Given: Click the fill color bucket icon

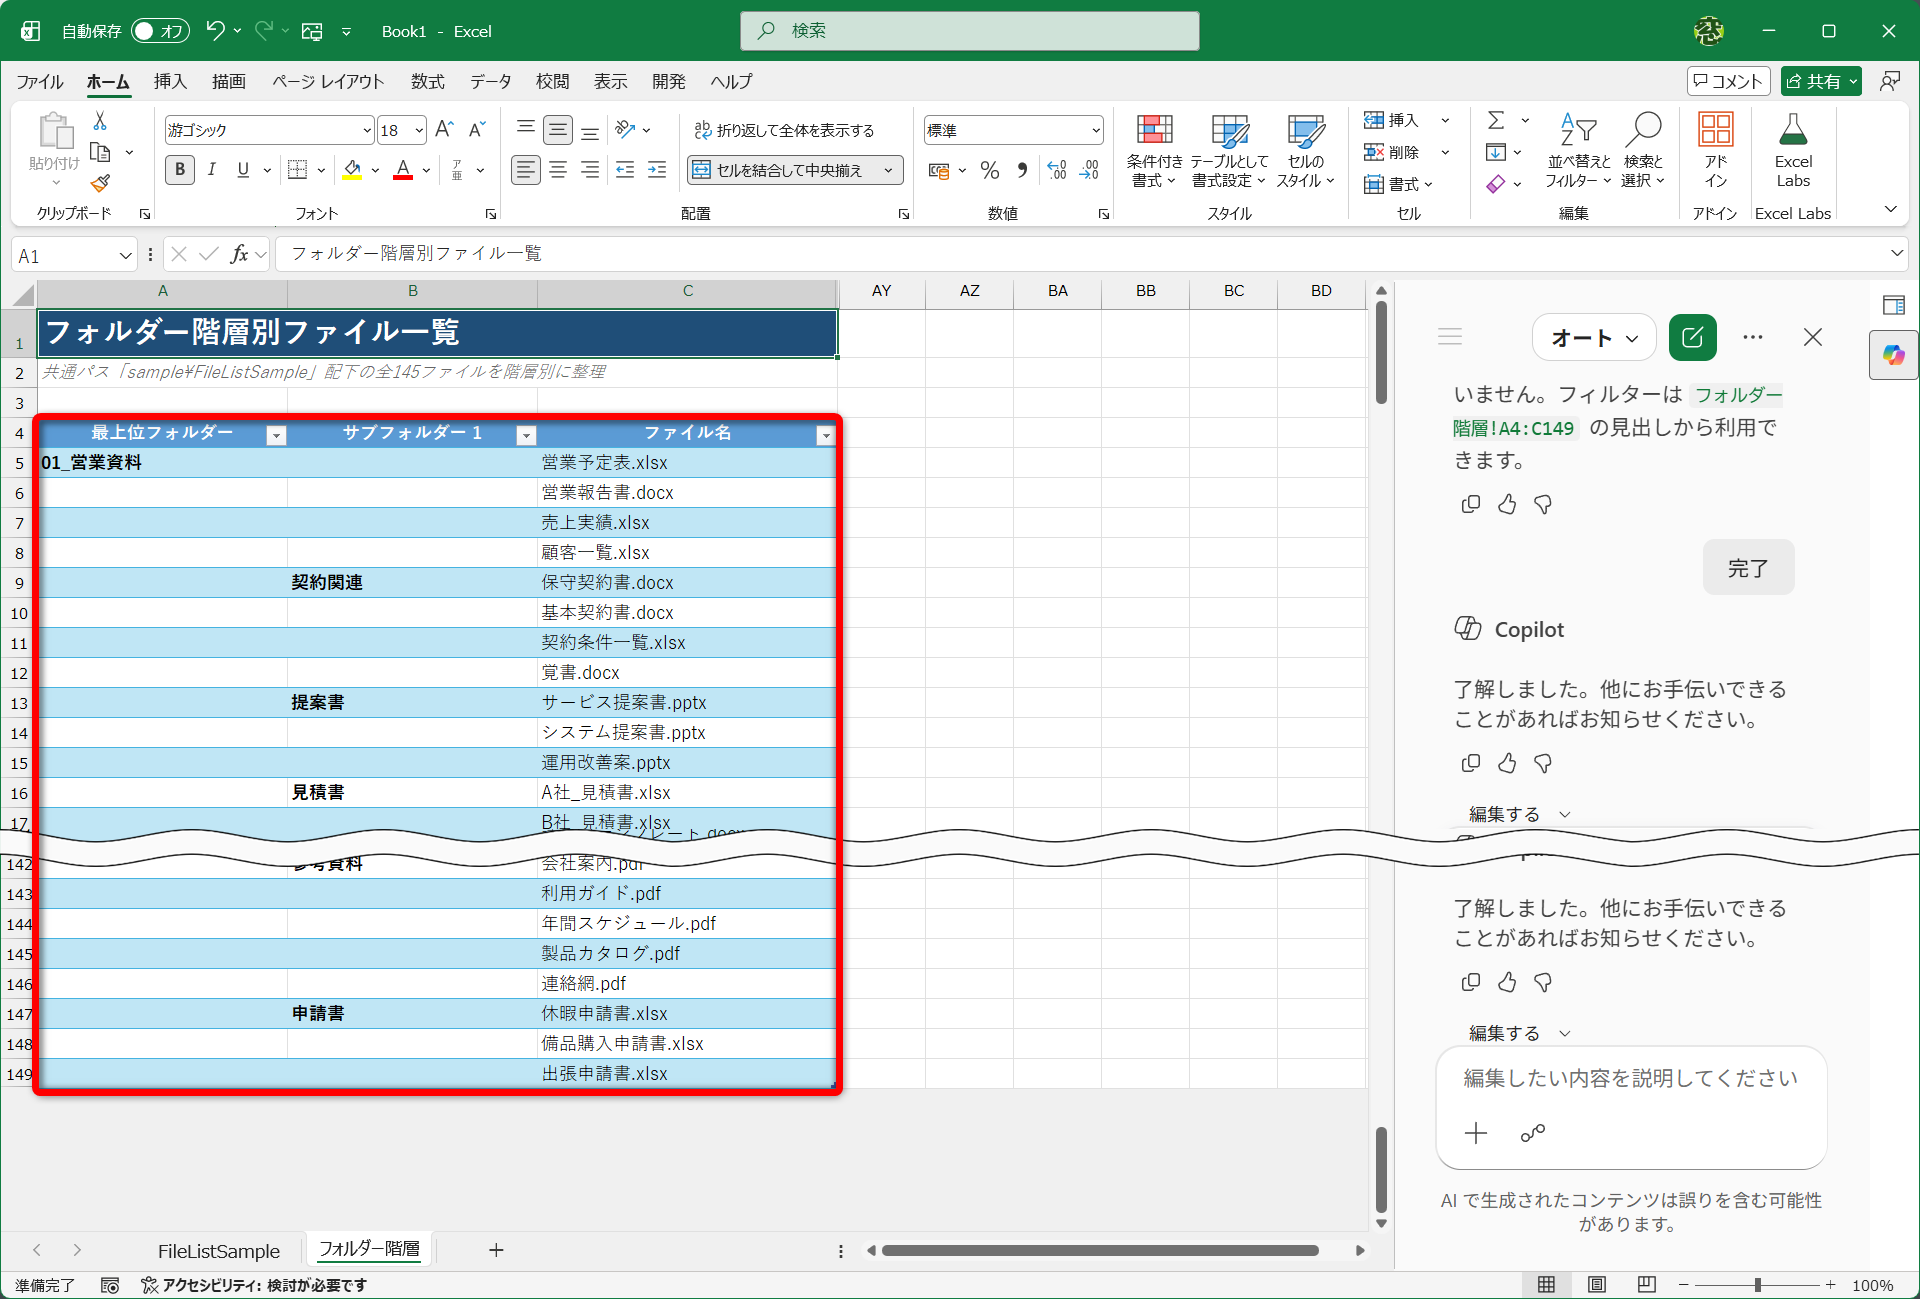Looking at the screenshot, I should coord(352,170).
